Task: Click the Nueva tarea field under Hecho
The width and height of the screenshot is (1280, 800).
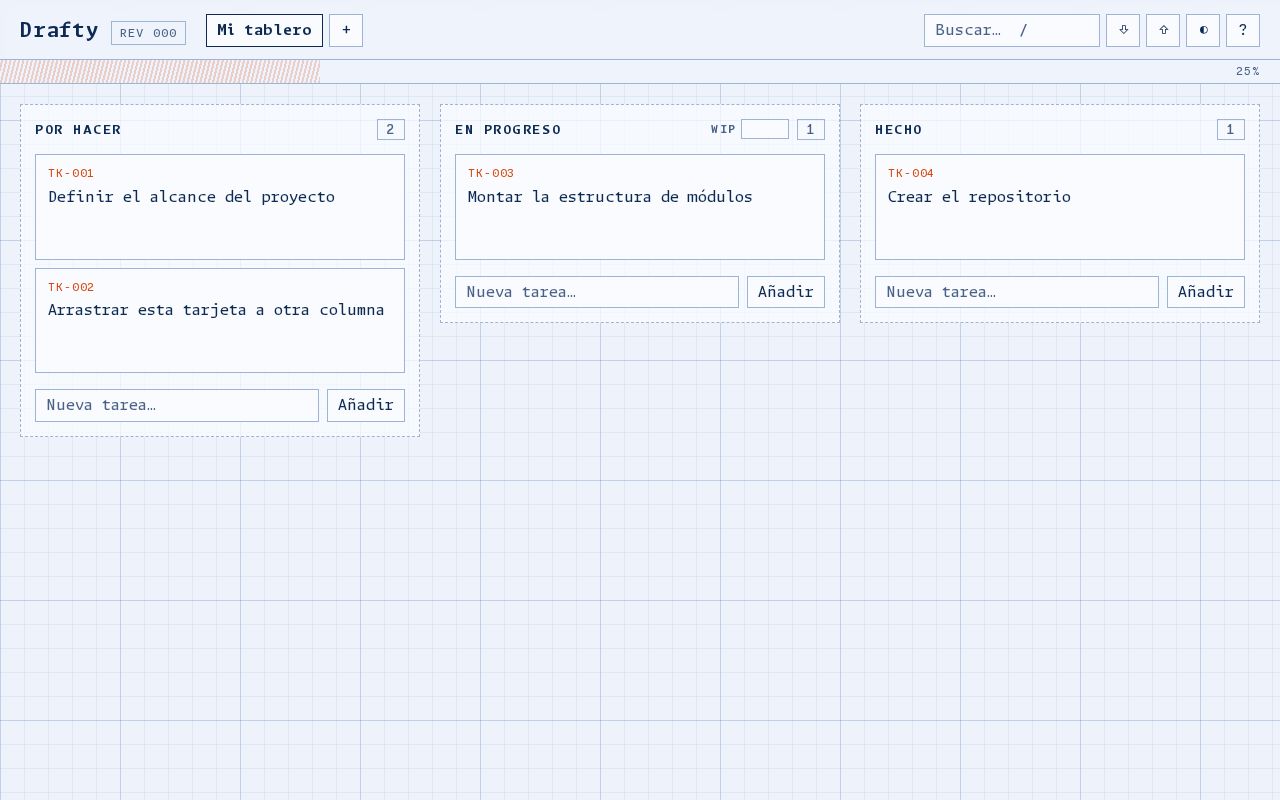Action: pos(1017,292)
